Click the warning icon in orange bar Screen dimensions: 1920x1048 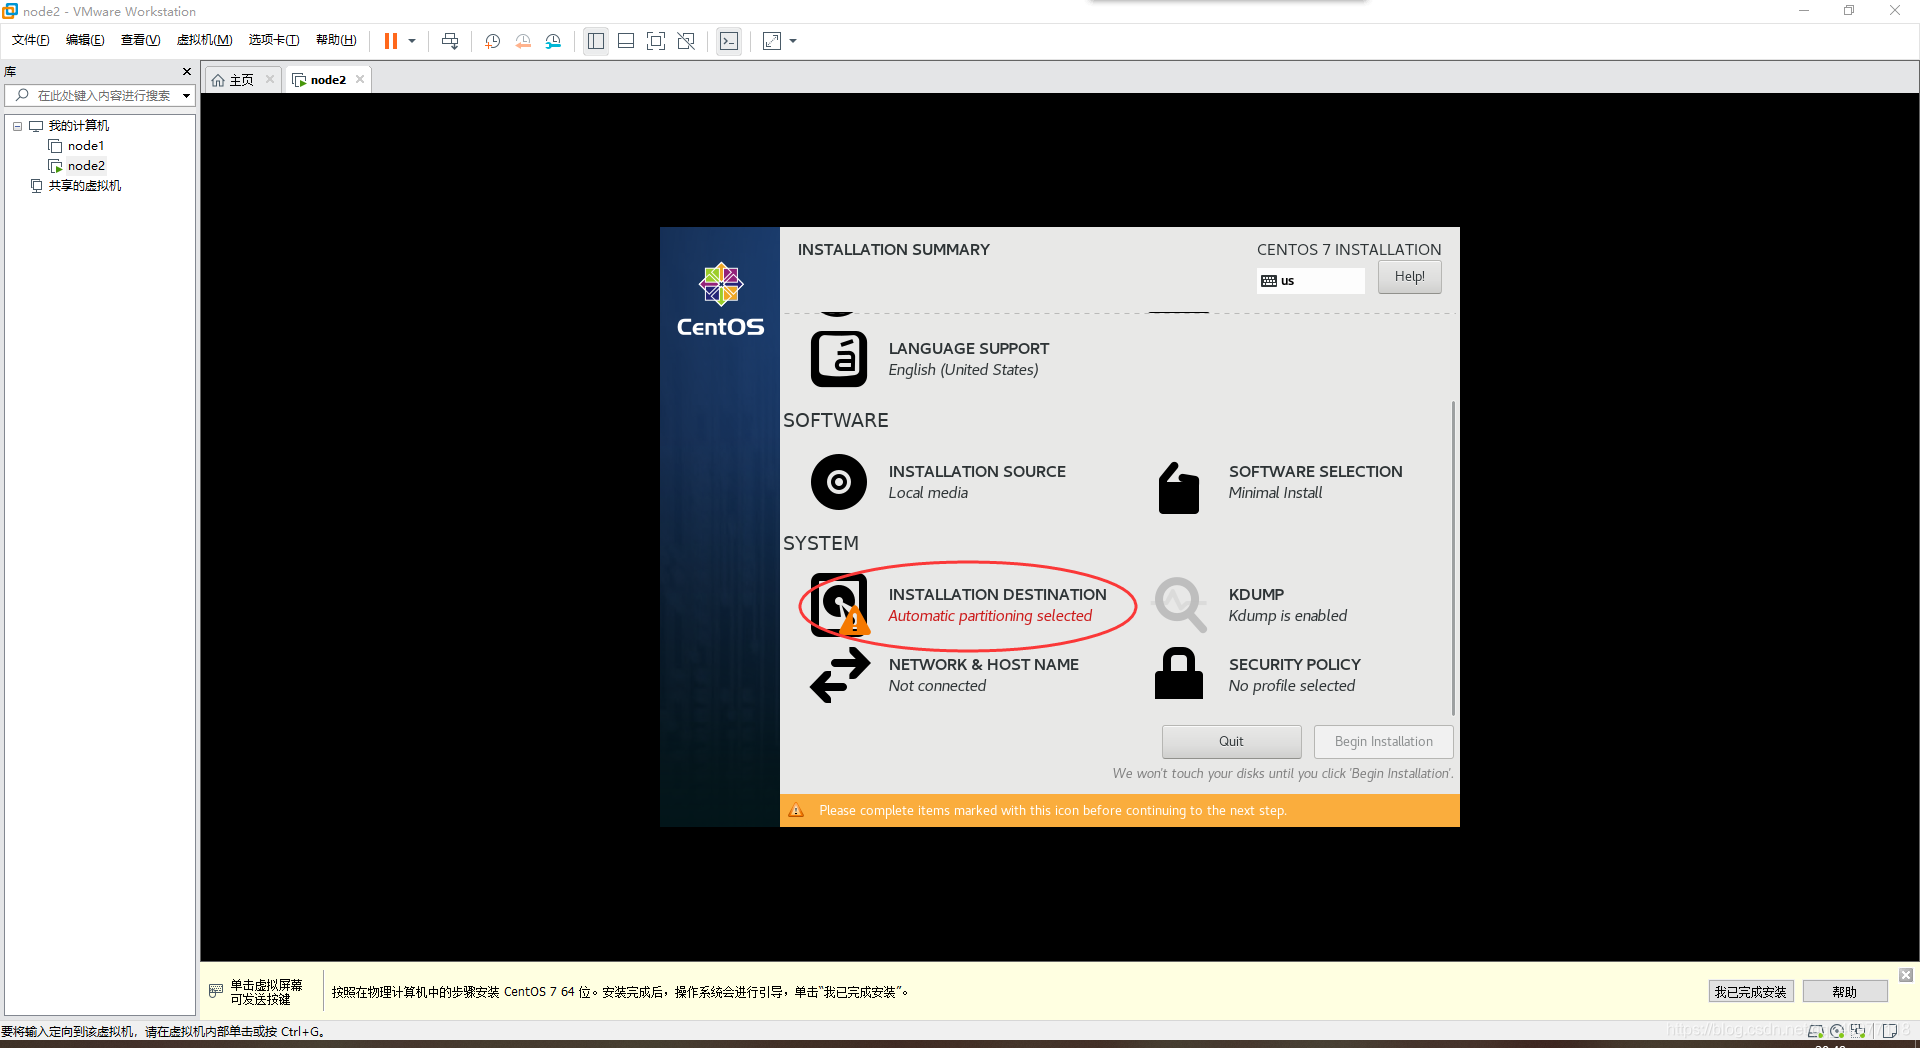[796, 810]
